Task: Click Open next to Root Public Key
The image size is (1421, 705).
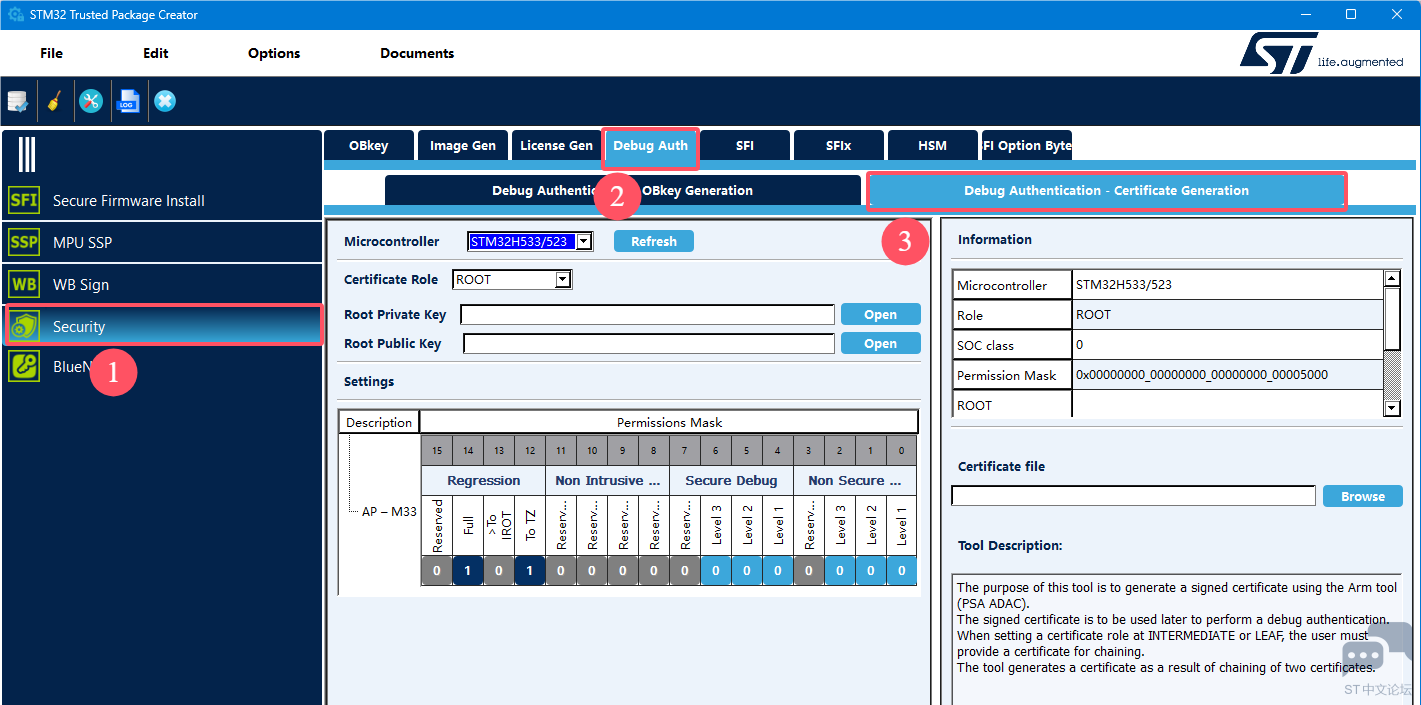Action: click(x=880, y=343)
